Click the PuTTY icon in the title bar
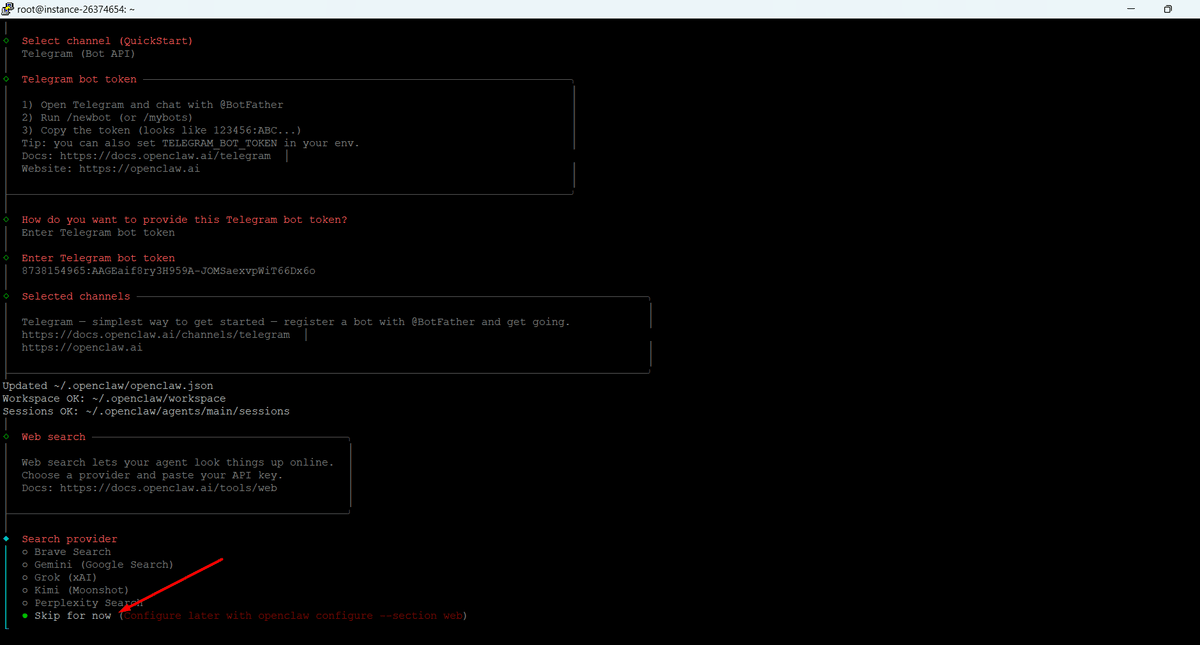 (x=8, y=9)
